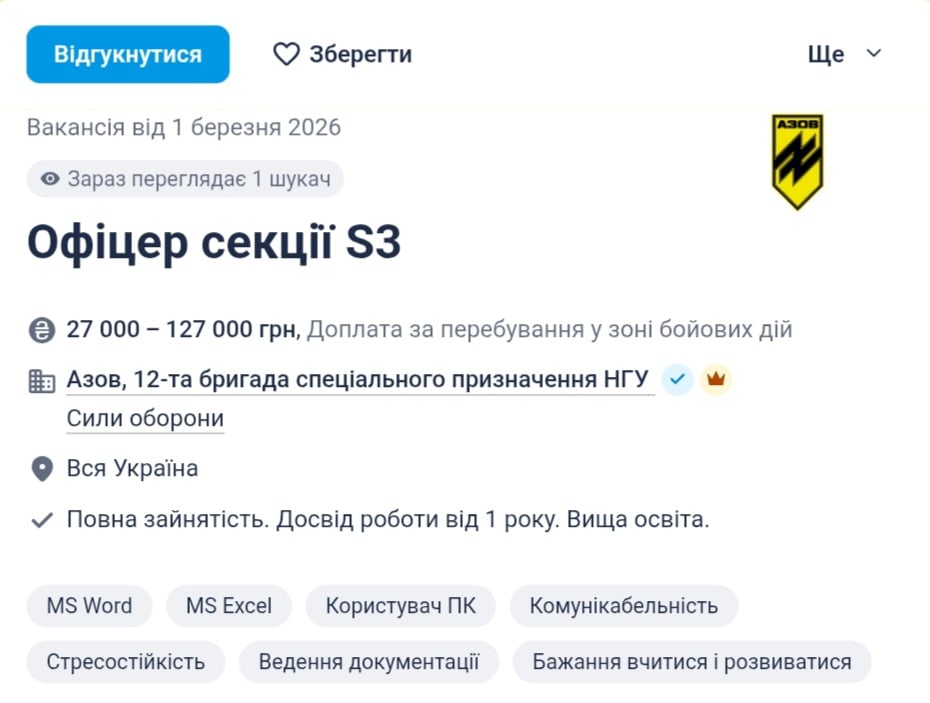Open the Ще dropdown menu

[843, 54]
